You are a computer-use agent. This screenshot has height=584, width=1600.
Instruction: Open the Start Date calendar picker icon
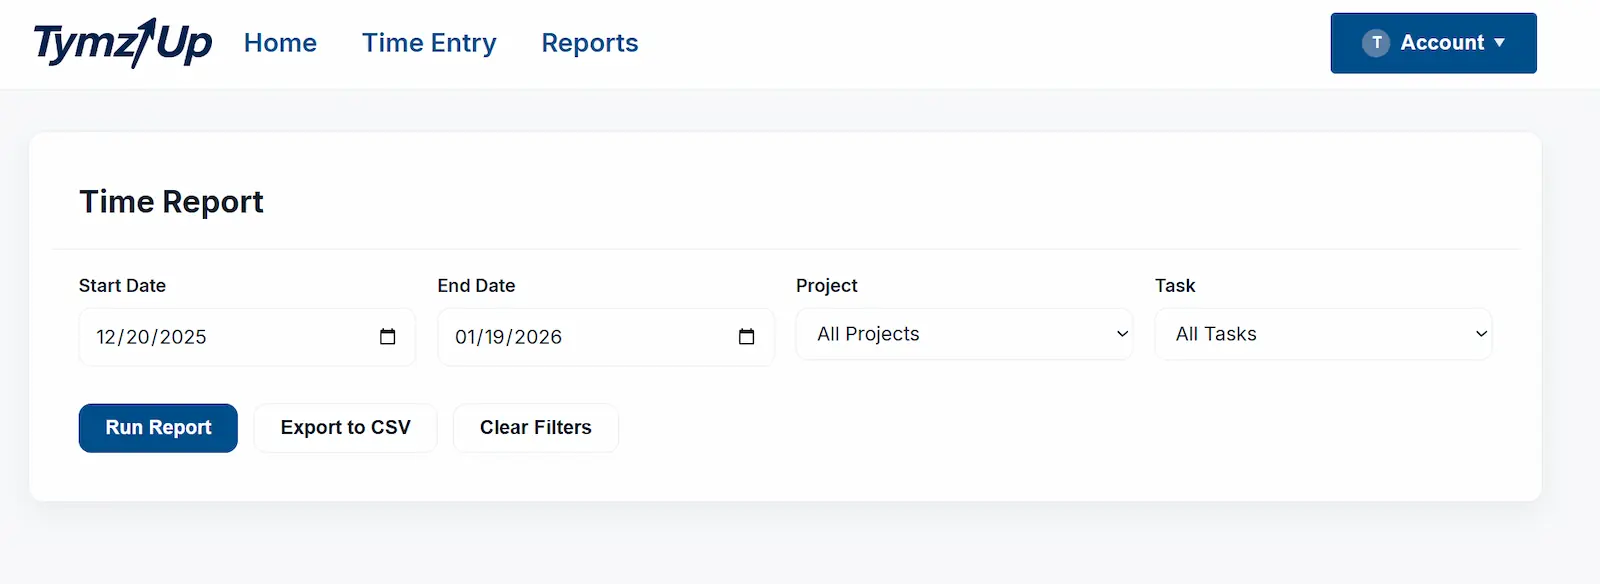click(x=388, y=337)
